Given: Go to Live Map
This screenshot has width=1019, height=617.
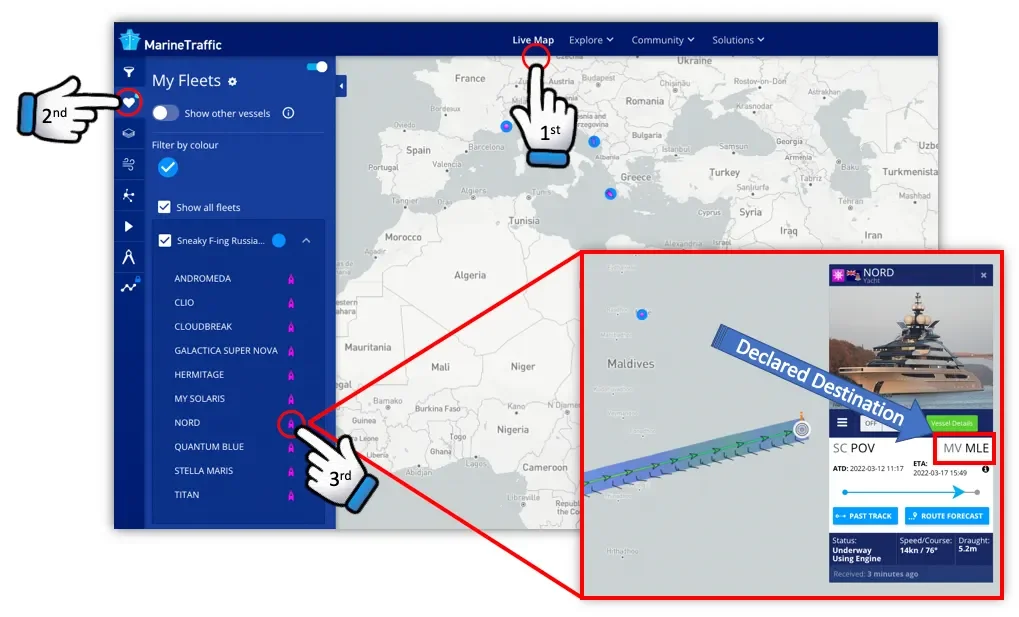Looking at the screenshot, I should tap(533, 40).
